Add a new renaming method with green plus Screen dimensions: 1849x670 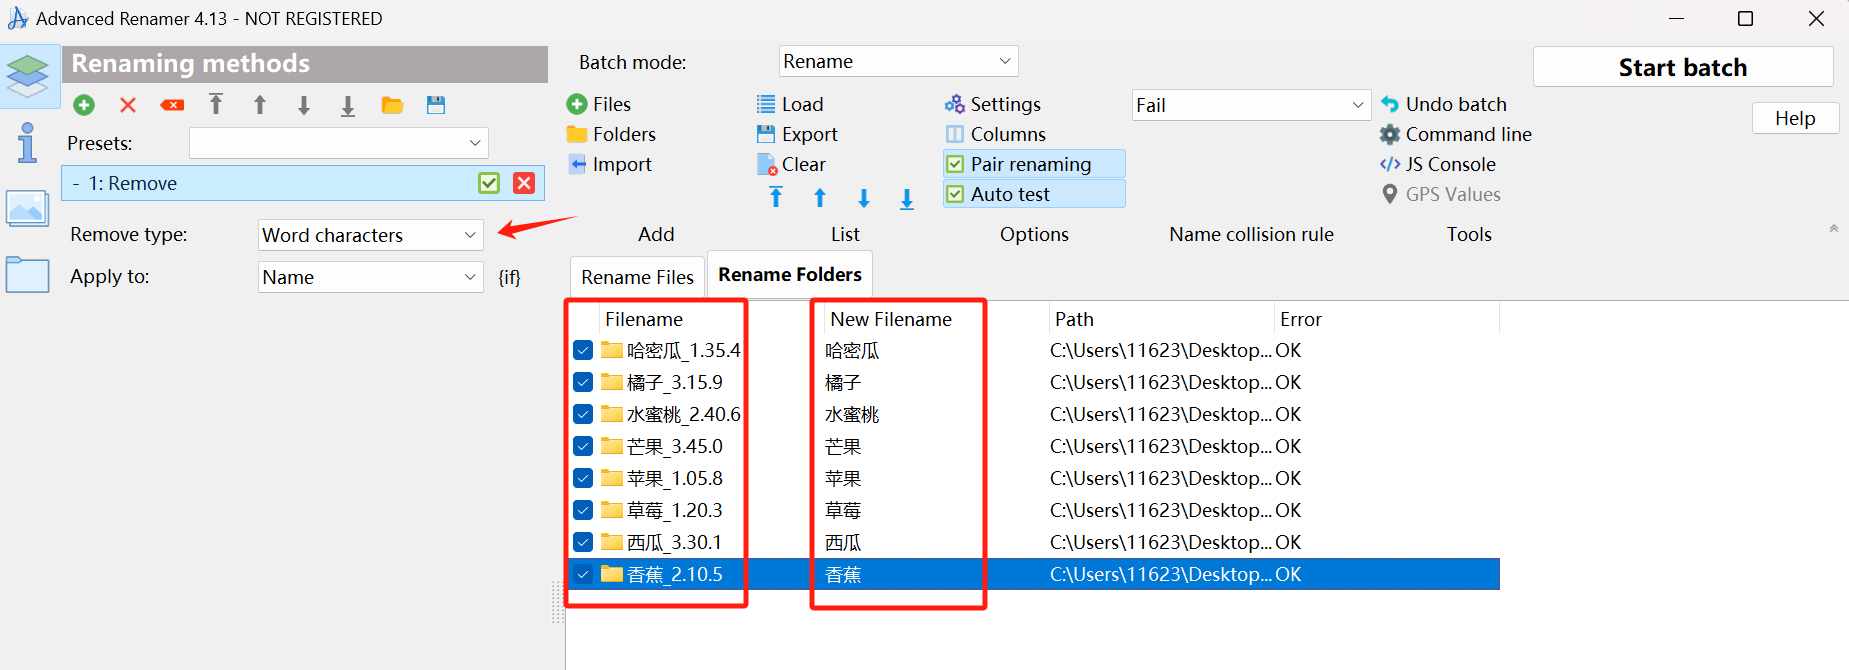(84, 105)
